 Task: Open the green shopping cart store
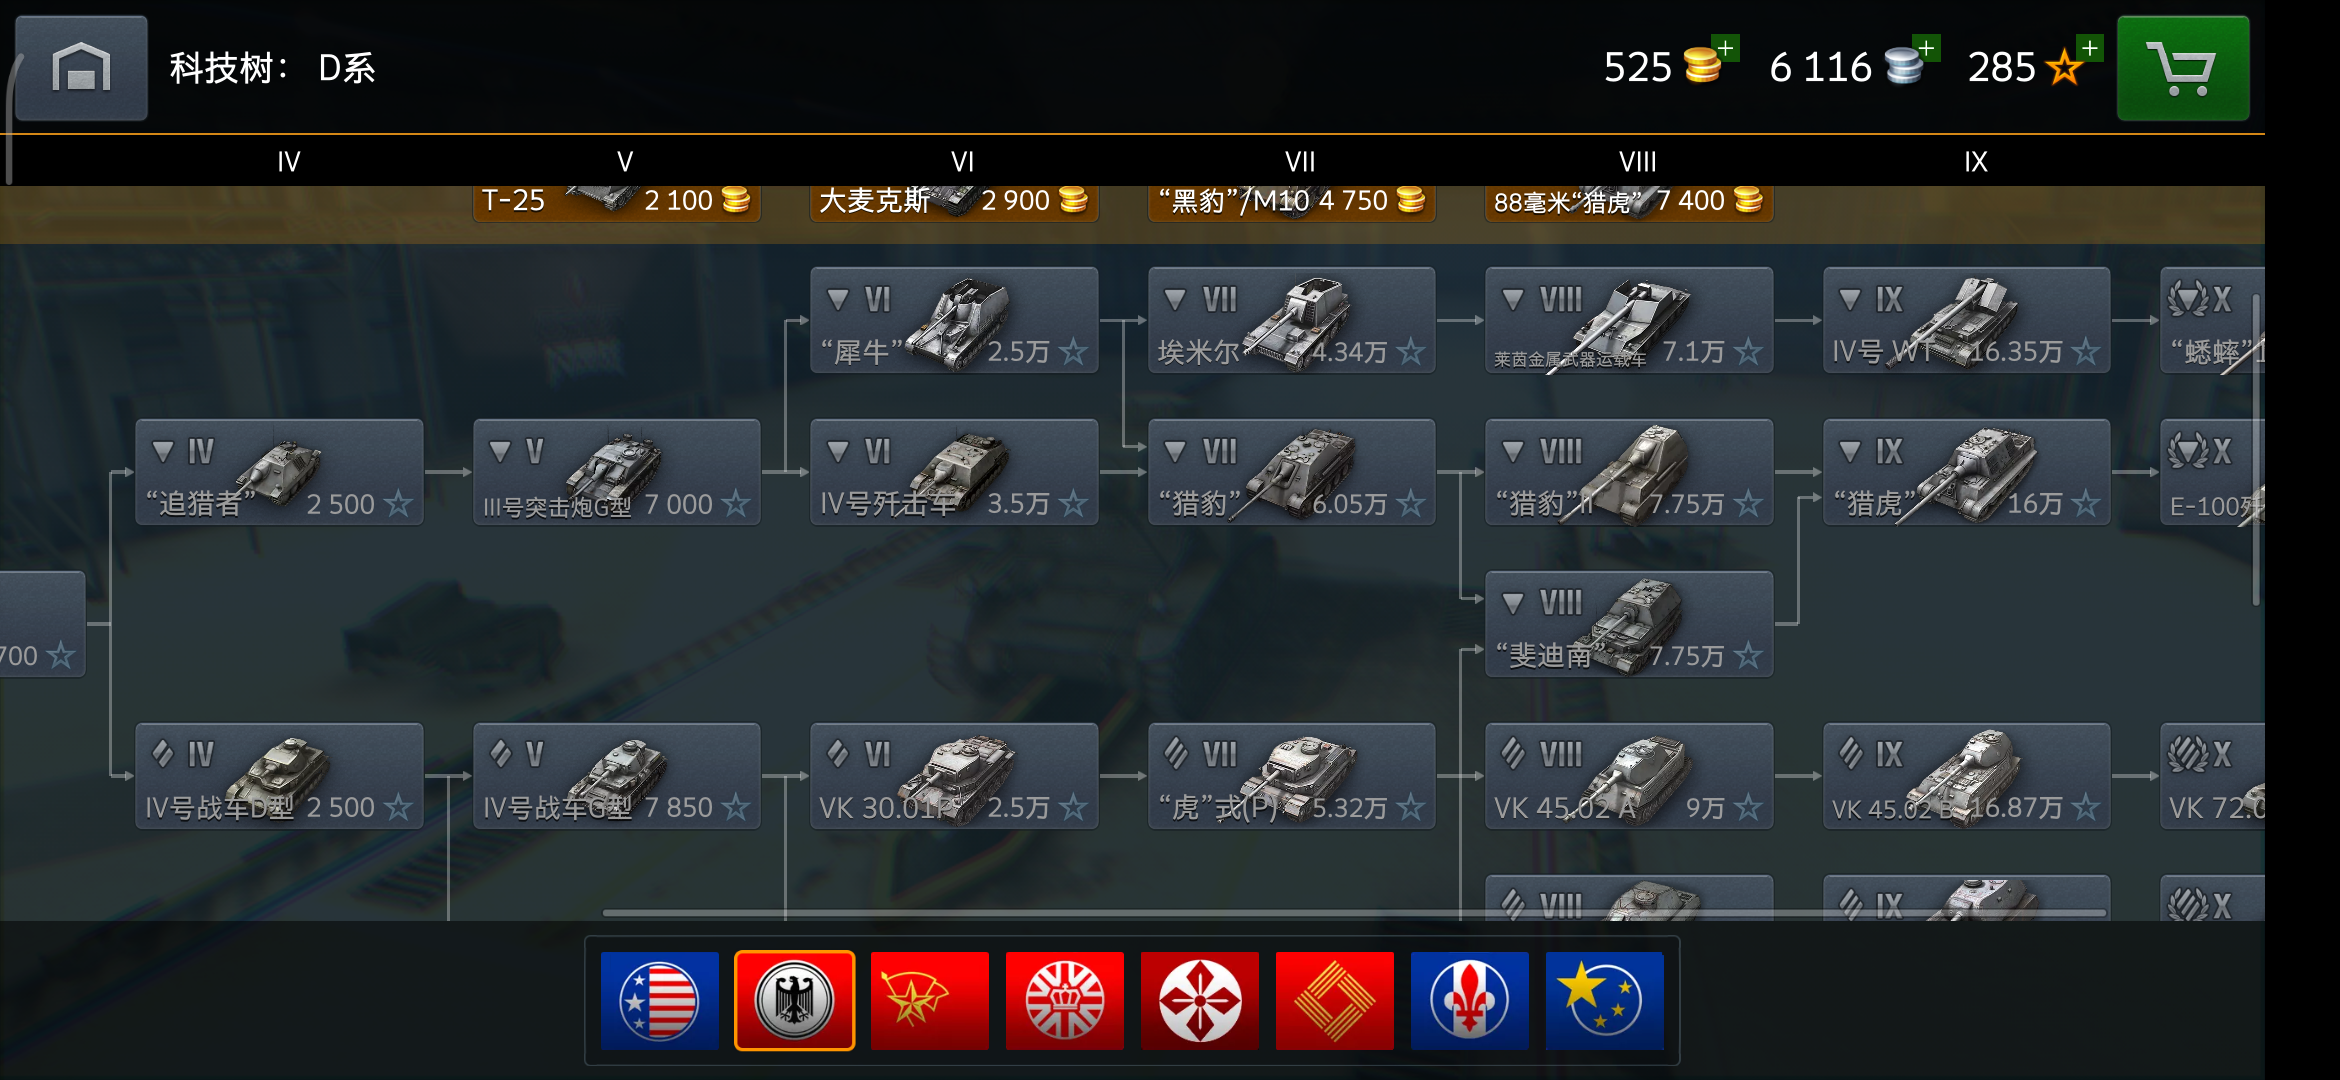tap(2183, 68)
